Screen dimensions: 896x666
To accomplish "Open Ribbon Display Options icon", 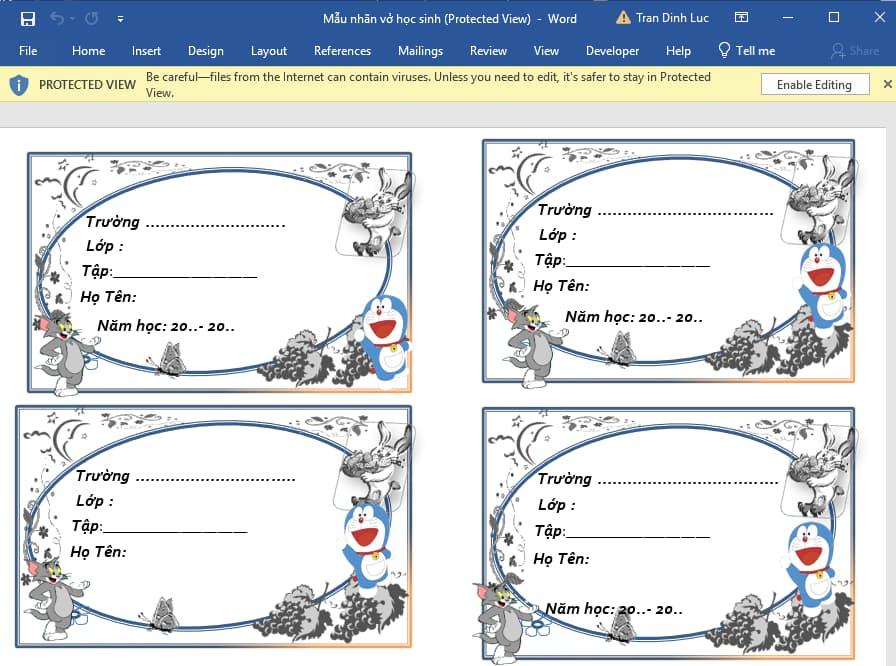I will [741, 18].
